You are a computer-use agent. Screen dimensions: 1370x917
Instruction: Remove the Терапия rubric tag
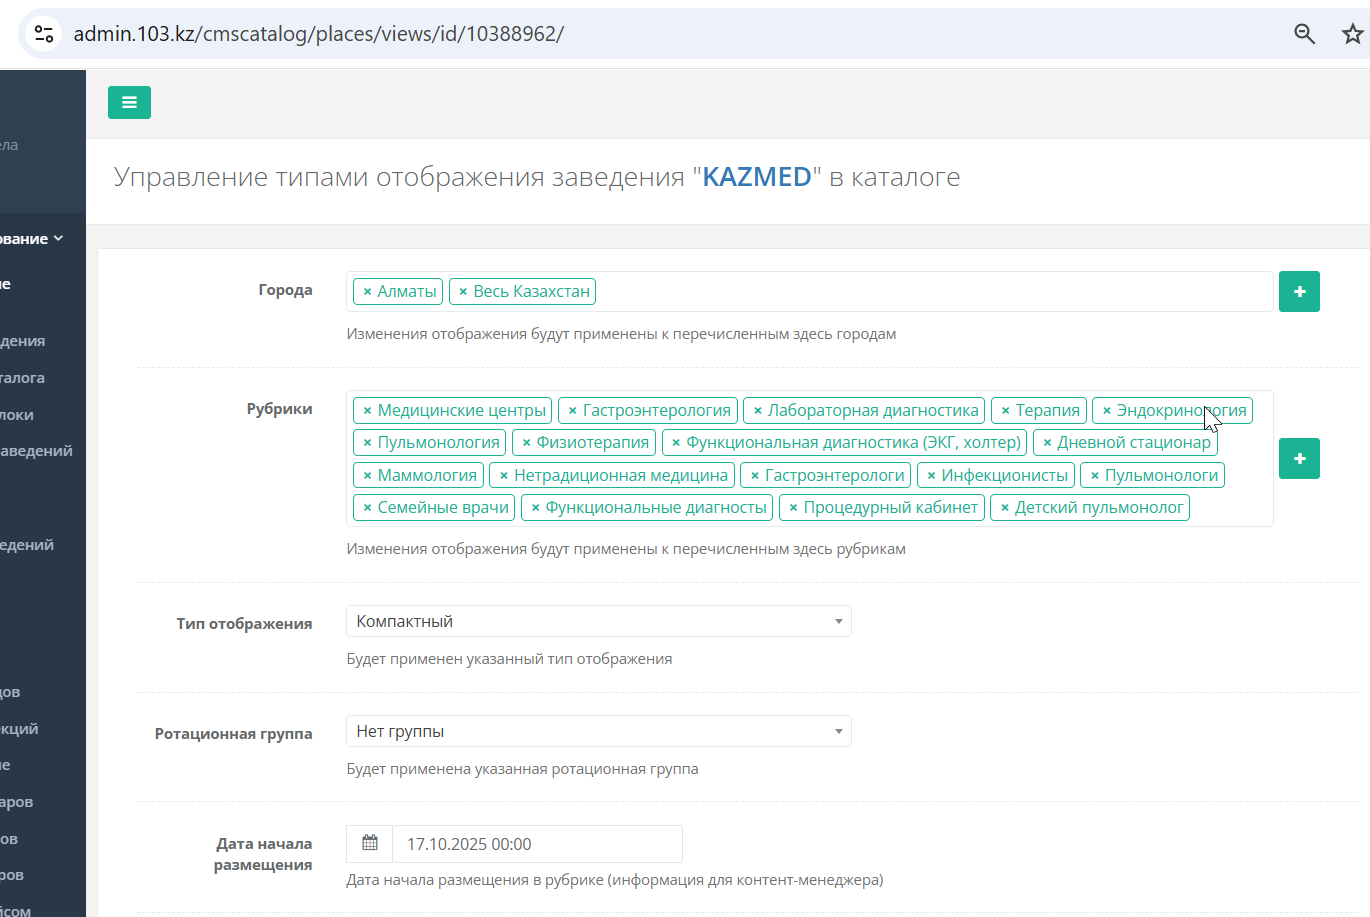coord(1005,411)
